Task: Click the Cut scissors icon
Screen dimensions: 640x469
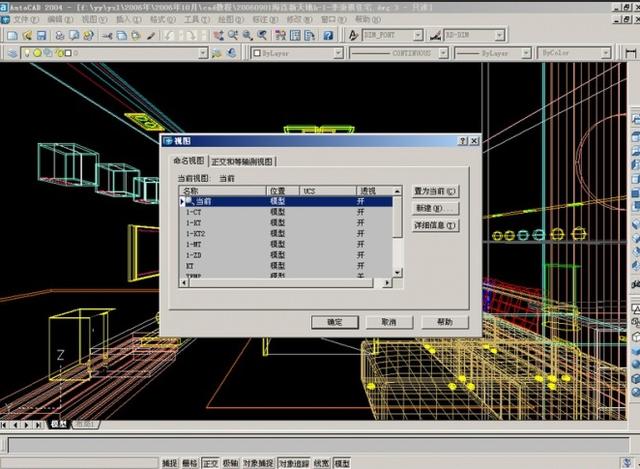Action: tap(107, 36)
